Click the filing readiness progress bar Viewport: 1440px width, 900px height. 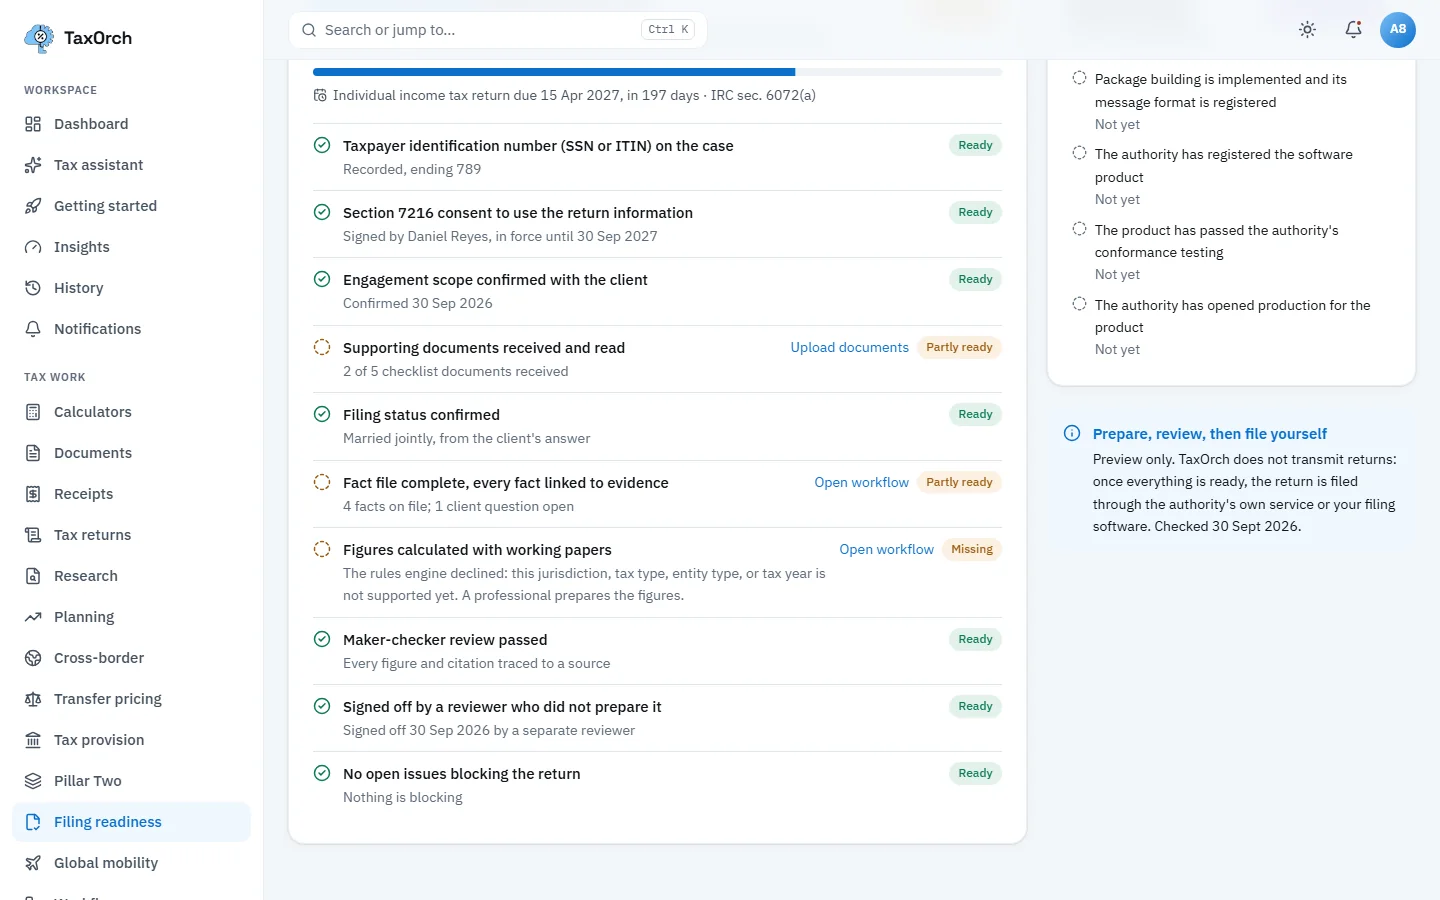(657, 72)
